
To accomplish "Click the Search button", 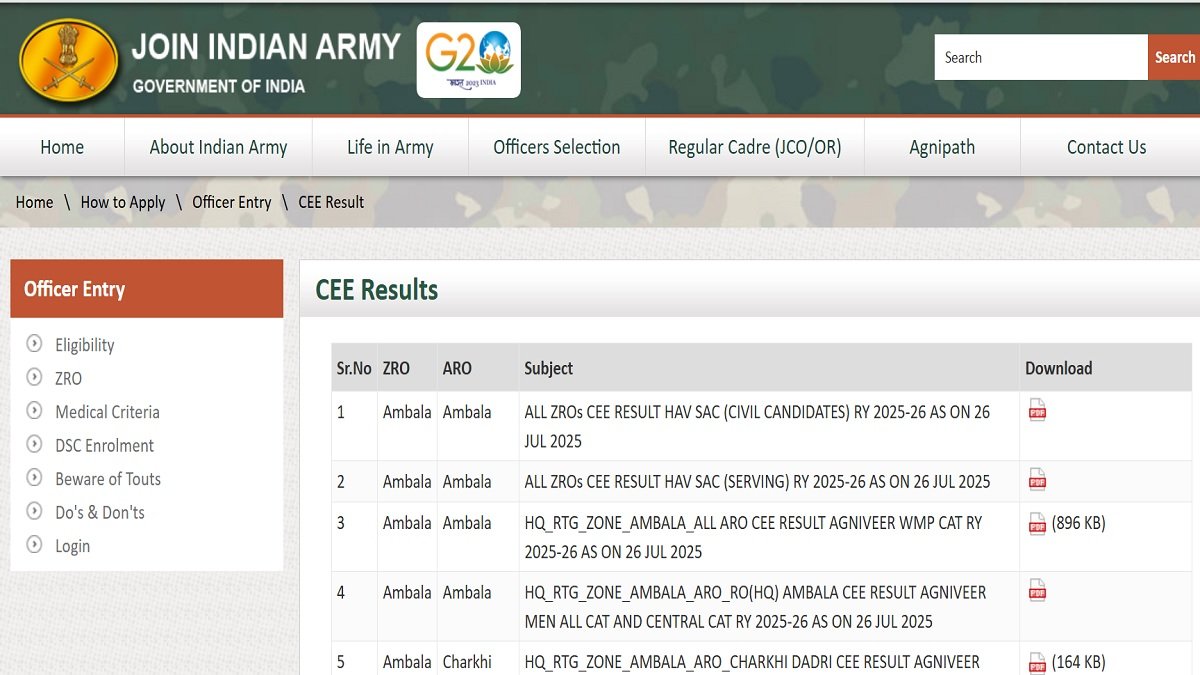I will point(1174,57).
